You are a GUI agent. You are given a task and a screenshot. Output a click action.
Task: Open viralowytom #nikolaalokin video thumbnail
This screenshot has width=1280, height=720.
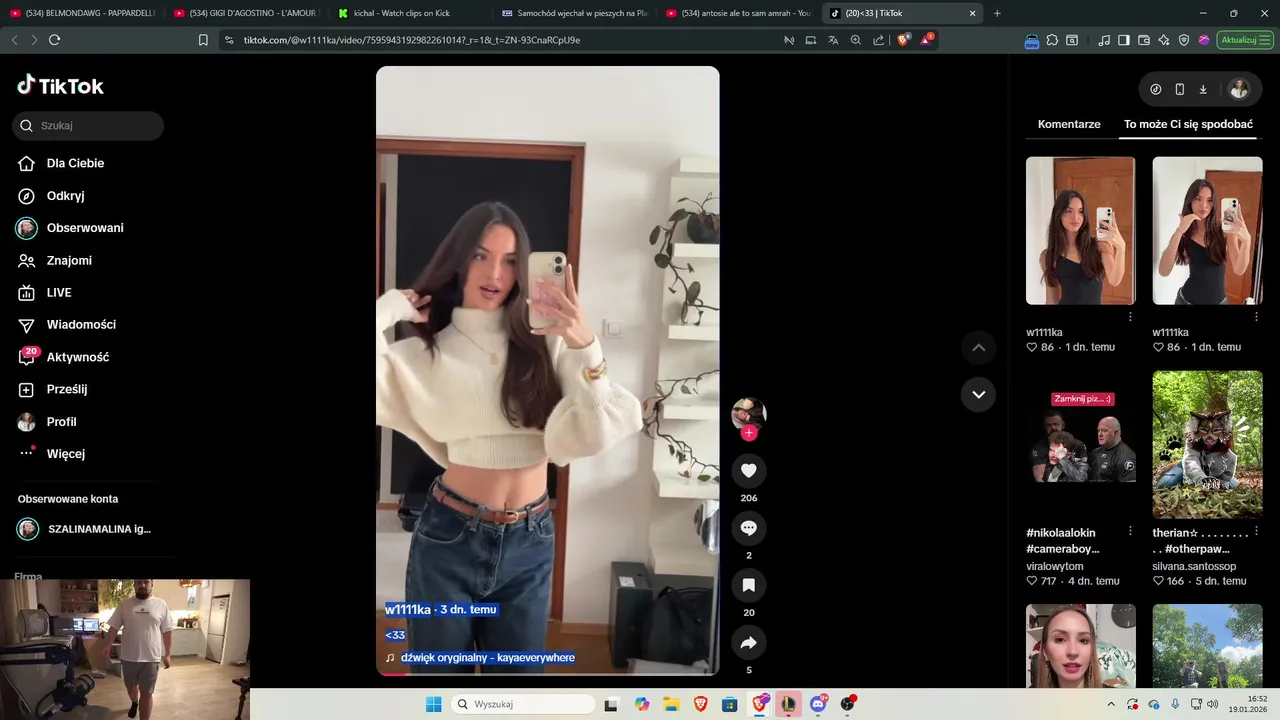[x=1080, y=444]
